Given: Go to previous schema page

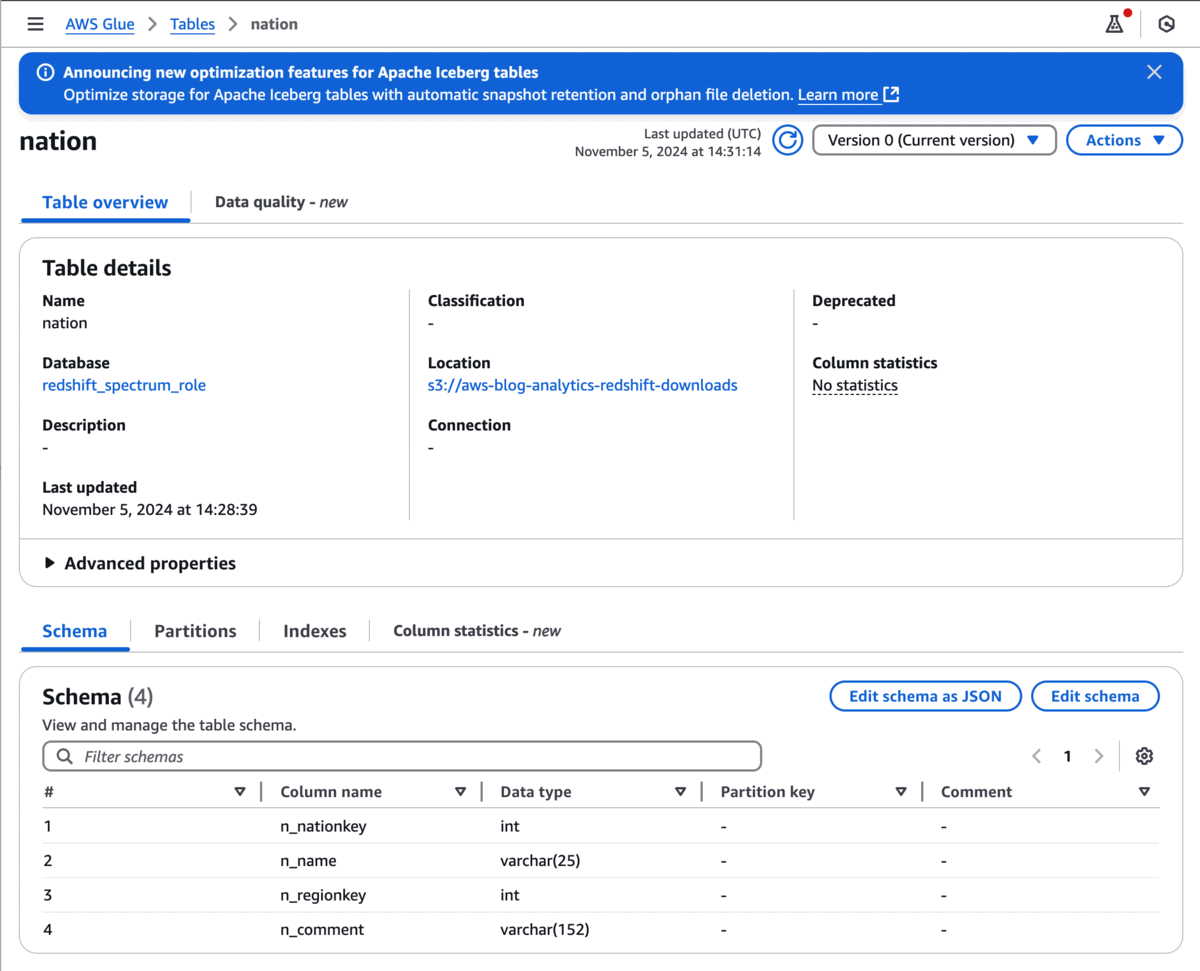Looking at the screenshot, I should click(x=1037, y=756).
